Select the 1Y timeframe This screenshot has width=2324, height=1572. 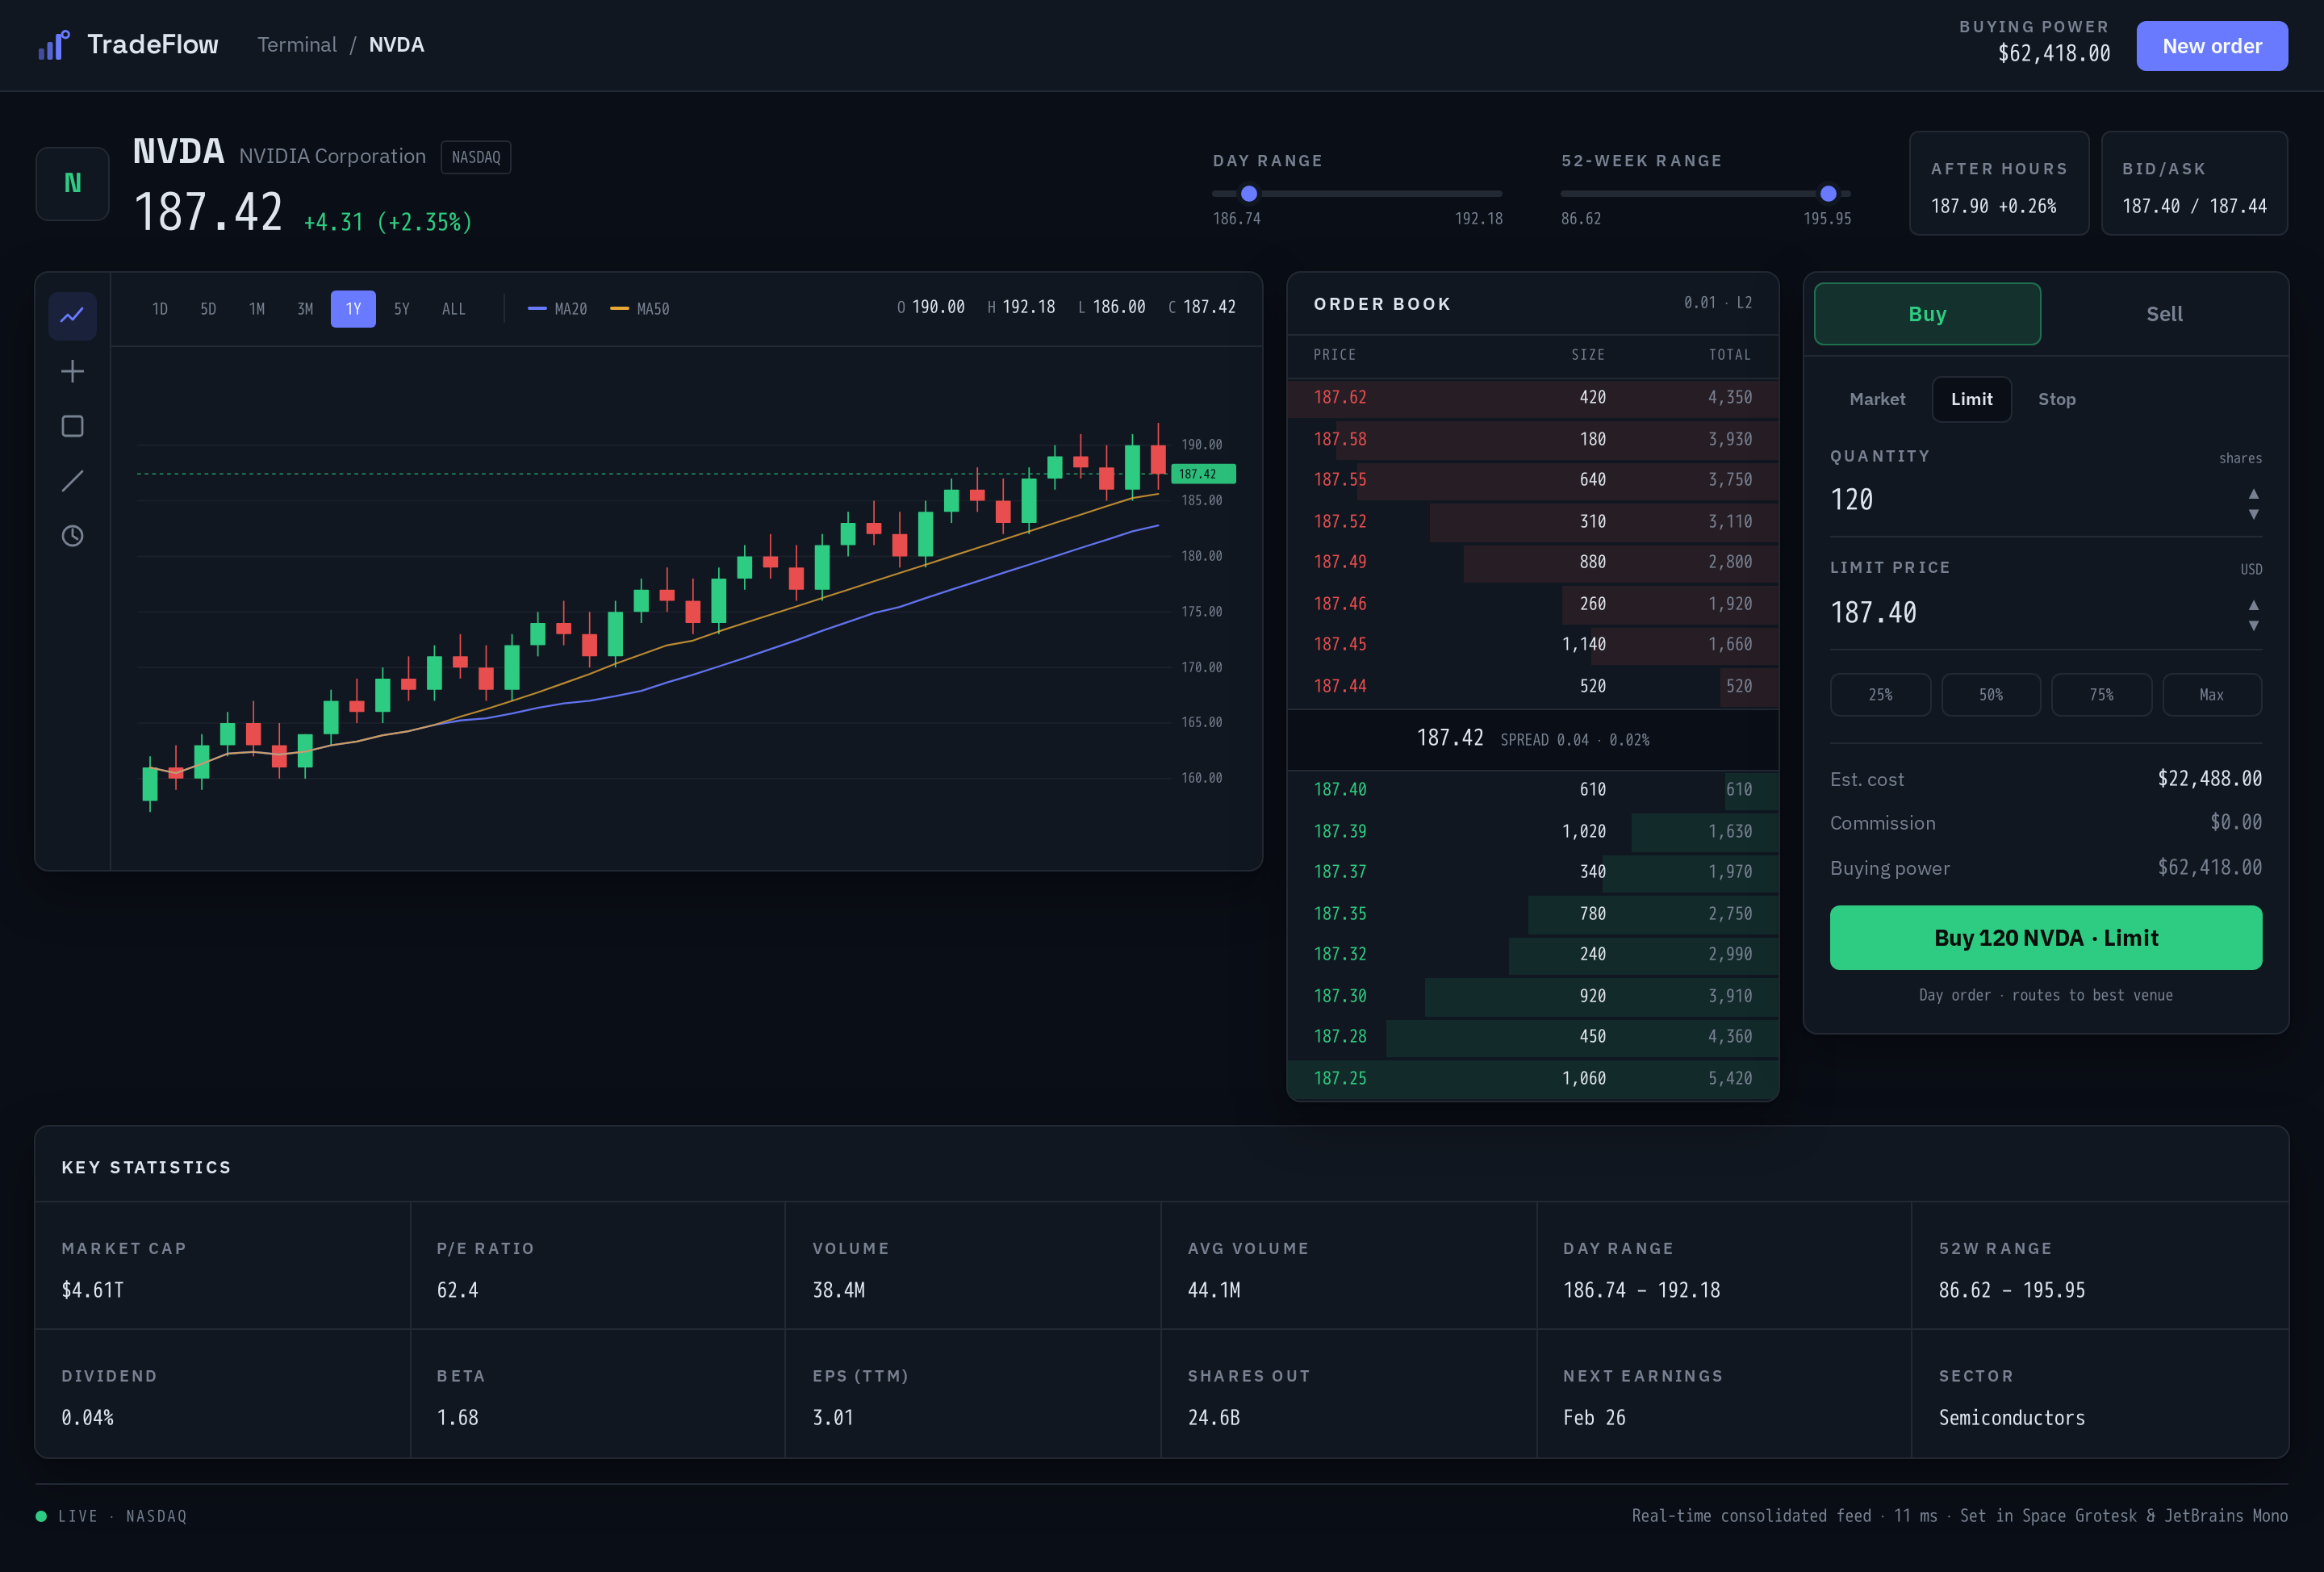(x=353, y=309)
